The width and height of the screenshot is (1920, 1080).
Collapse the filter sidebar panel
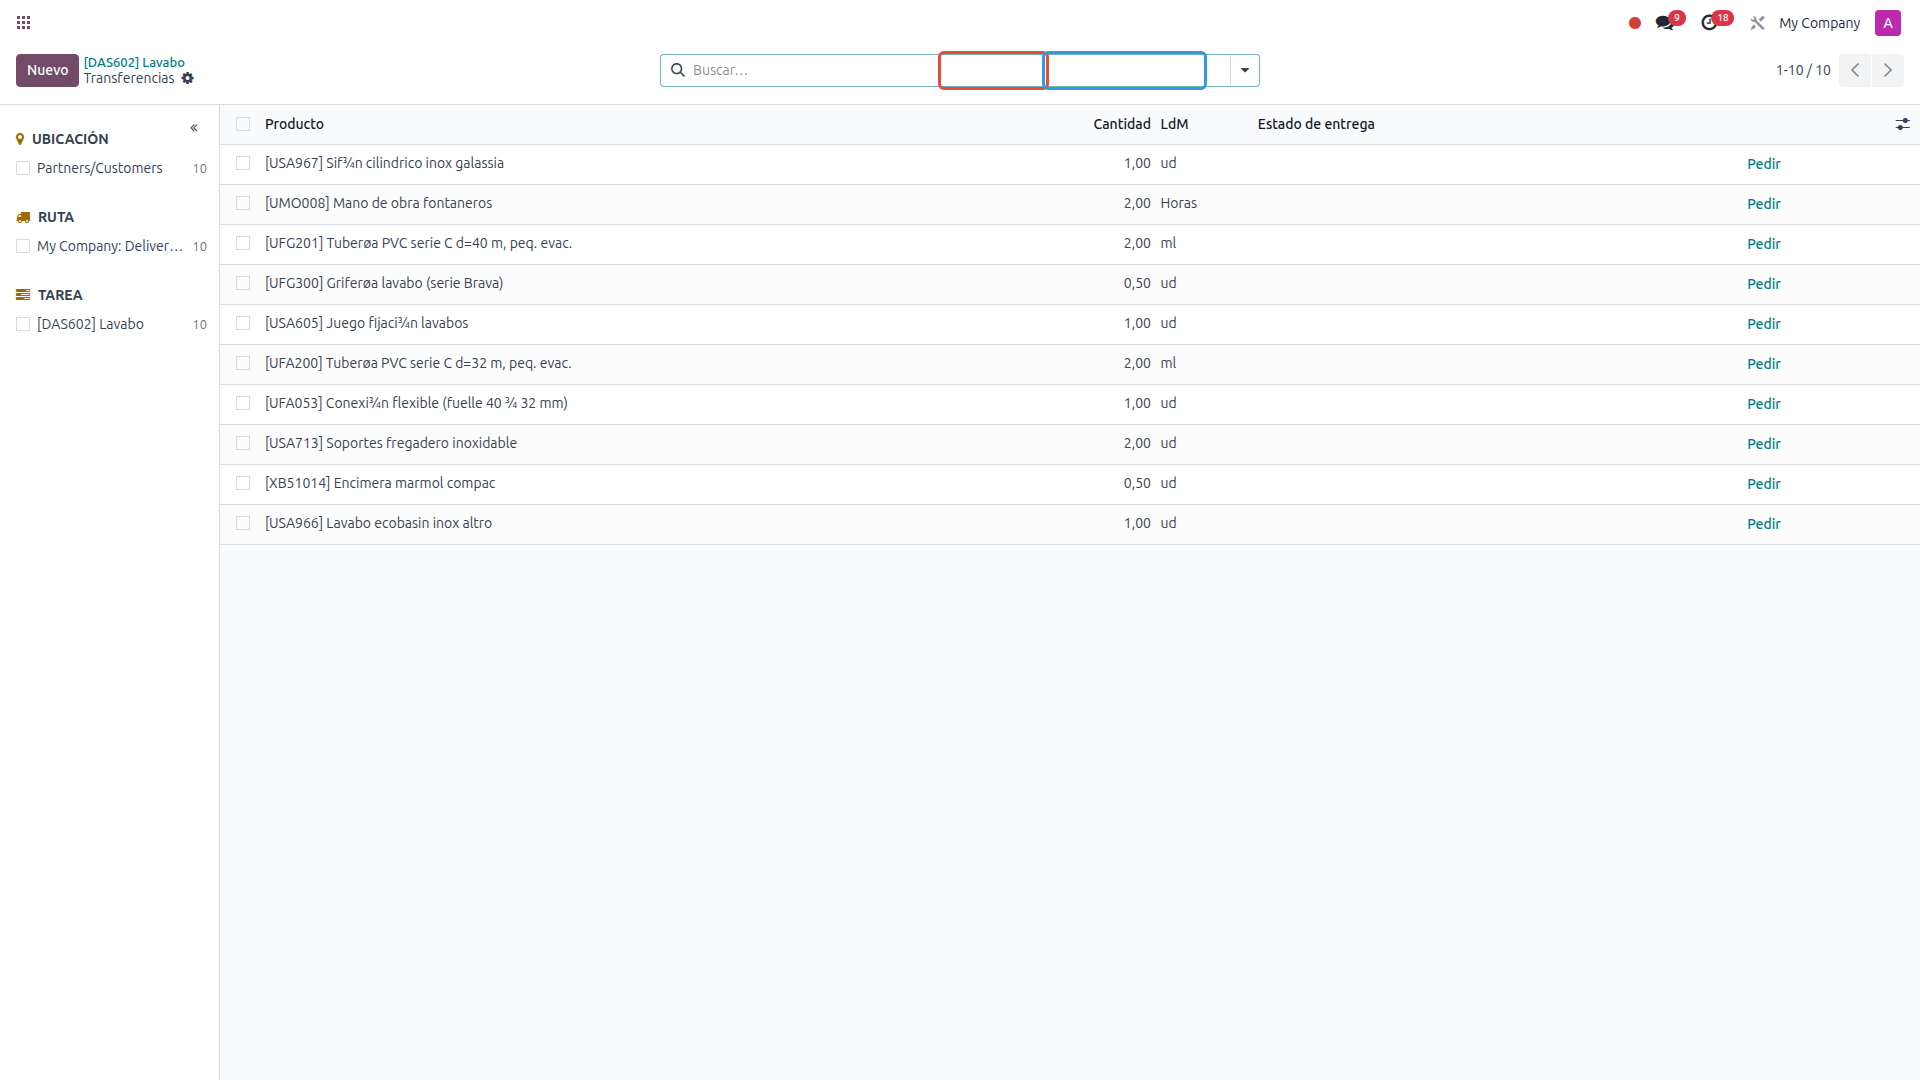click(194, 128)
